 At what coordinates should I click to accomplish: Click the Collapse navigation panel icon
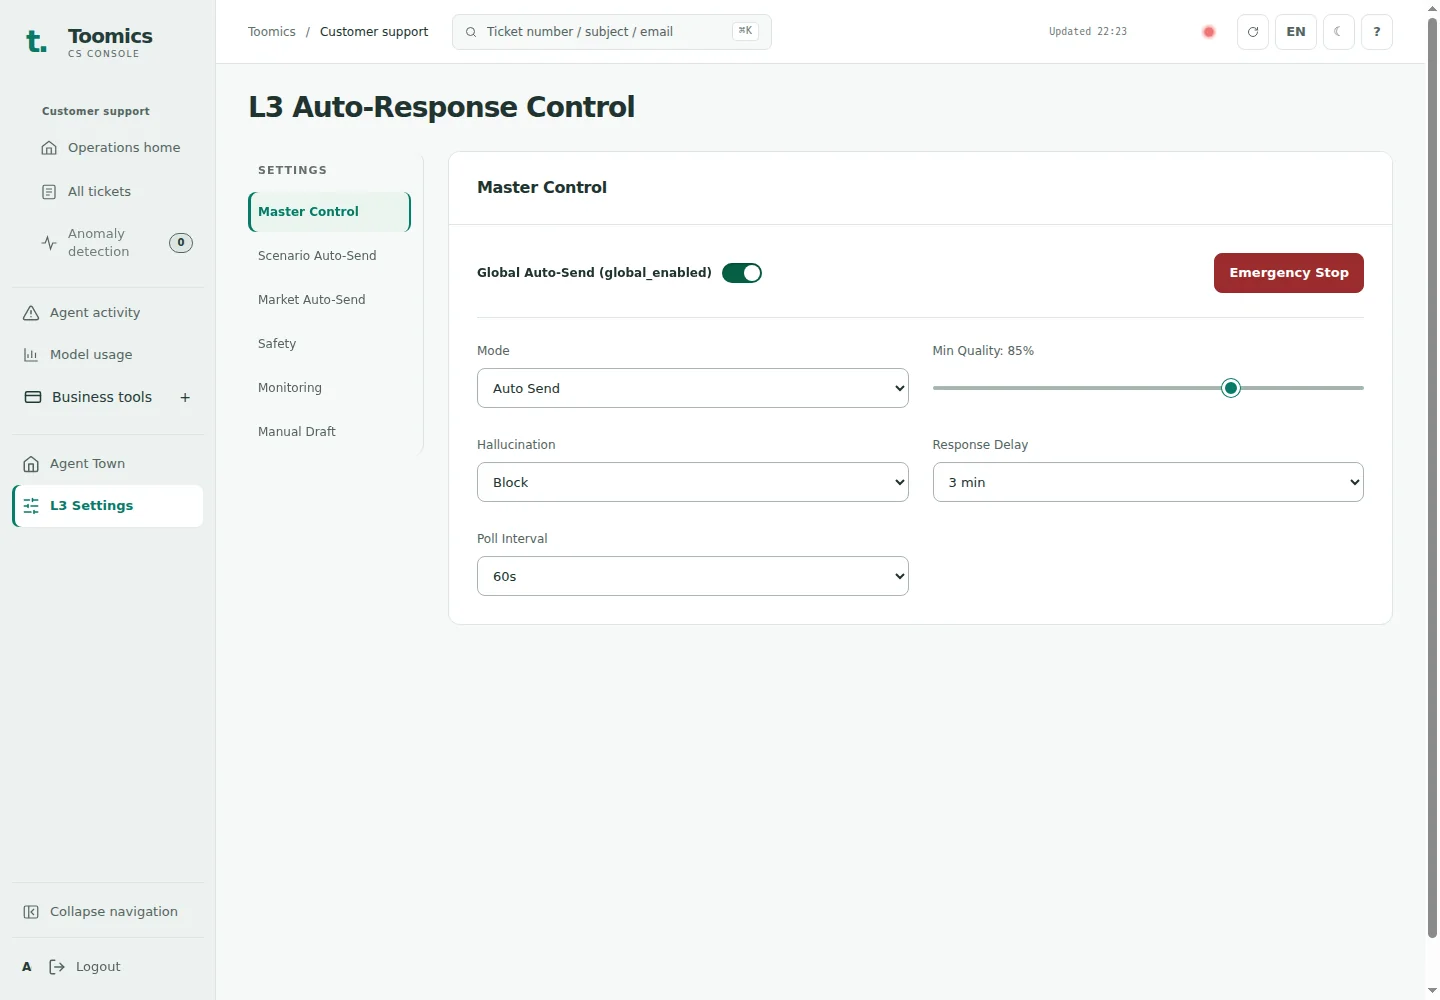click(31, 912)
